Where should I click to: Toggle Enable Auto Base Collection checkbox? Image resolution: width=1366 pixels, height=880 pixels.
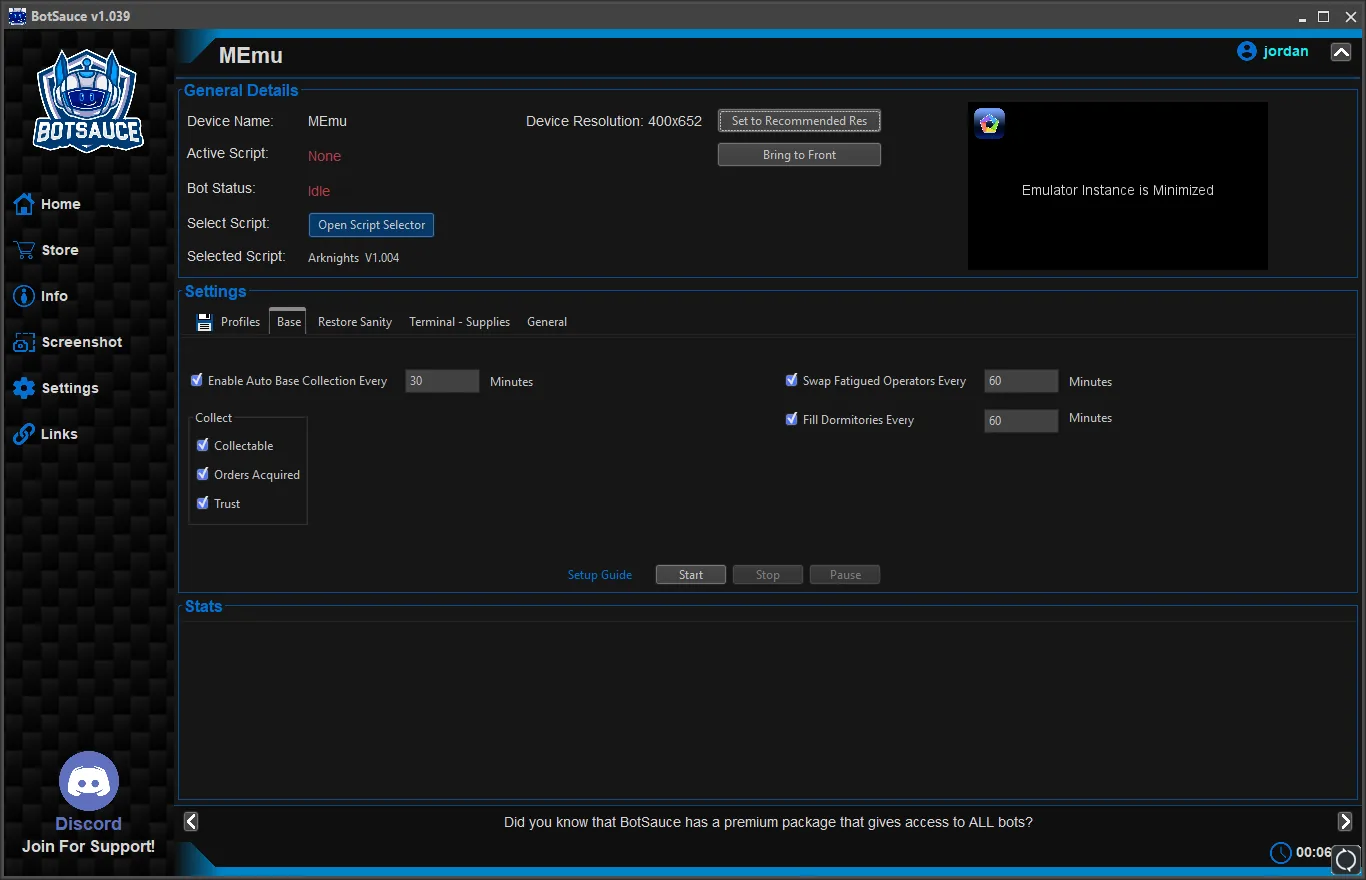click(x=197, y=380)
